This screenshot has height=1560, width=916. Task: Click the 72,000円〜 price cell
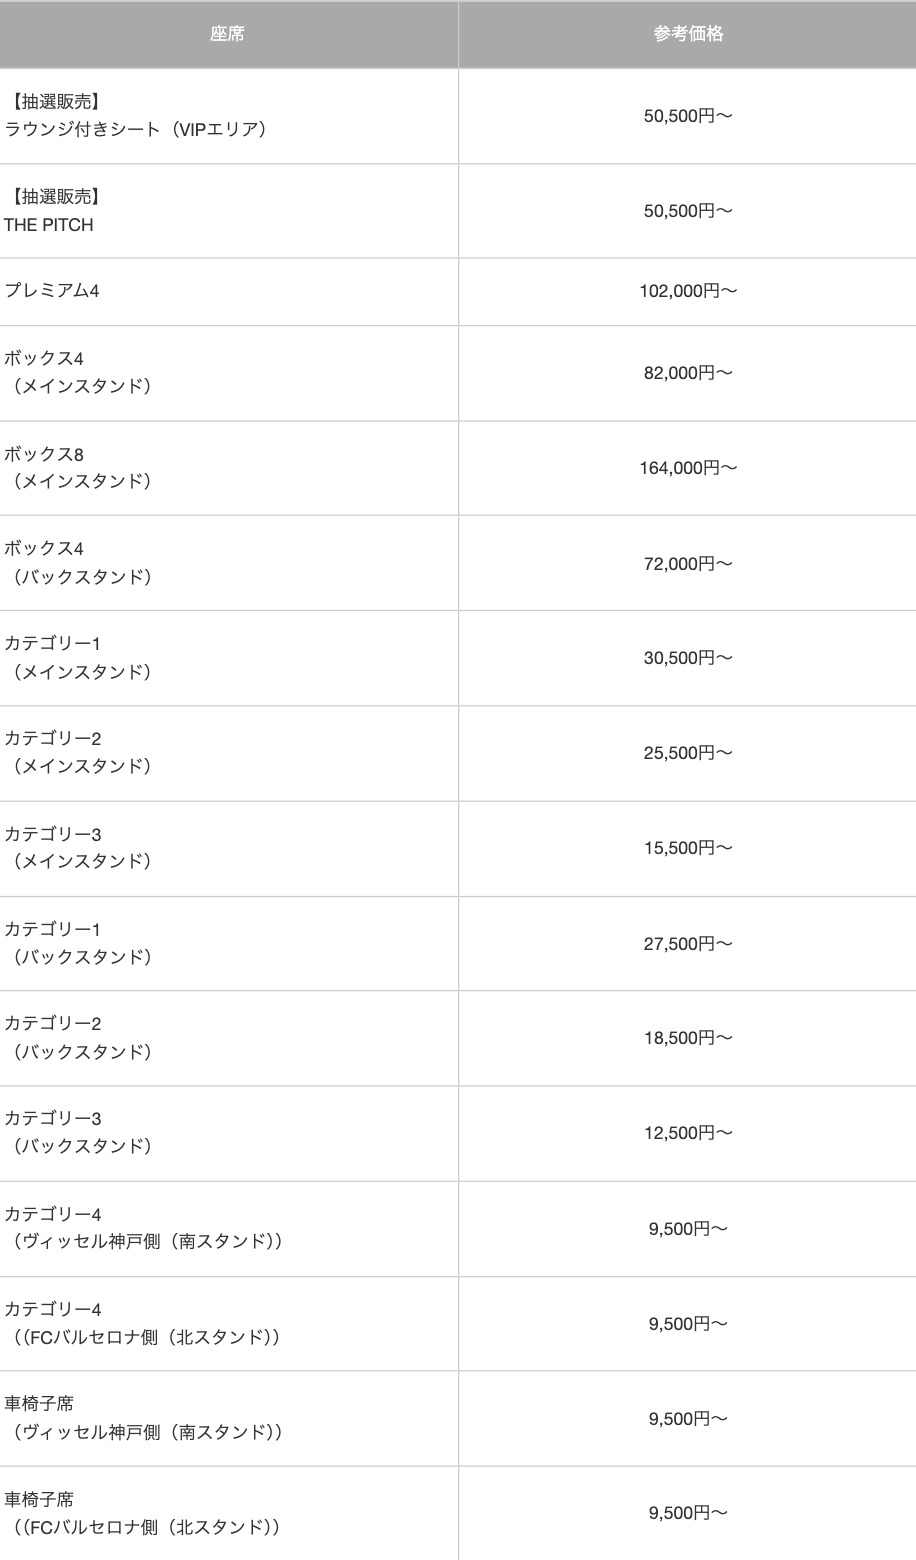click(688, 563)
